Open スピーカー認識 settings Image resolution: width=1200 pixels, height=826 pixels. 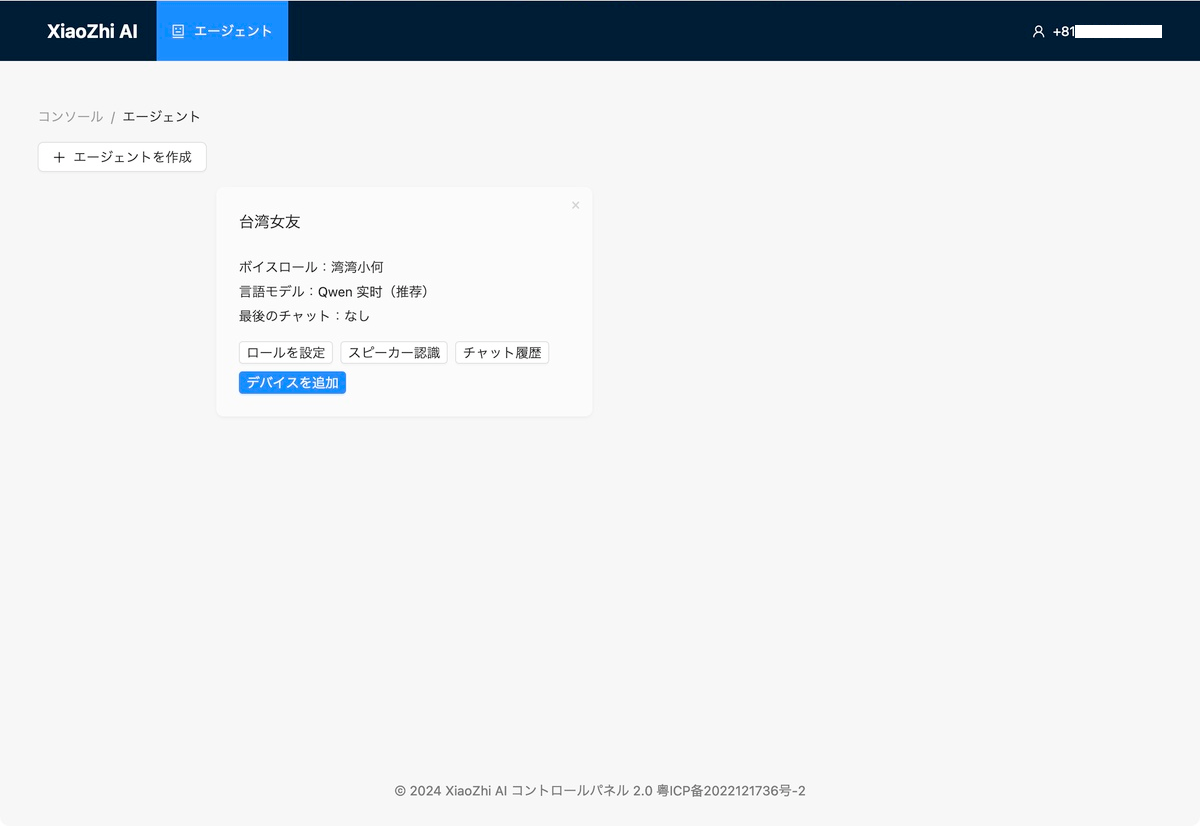394,353
